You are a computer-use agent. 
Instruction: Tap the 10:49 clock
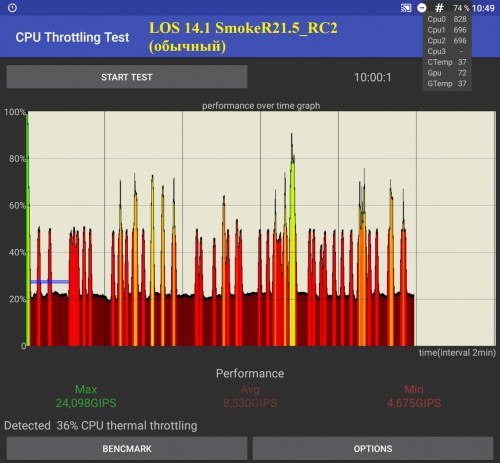point(483,8)
